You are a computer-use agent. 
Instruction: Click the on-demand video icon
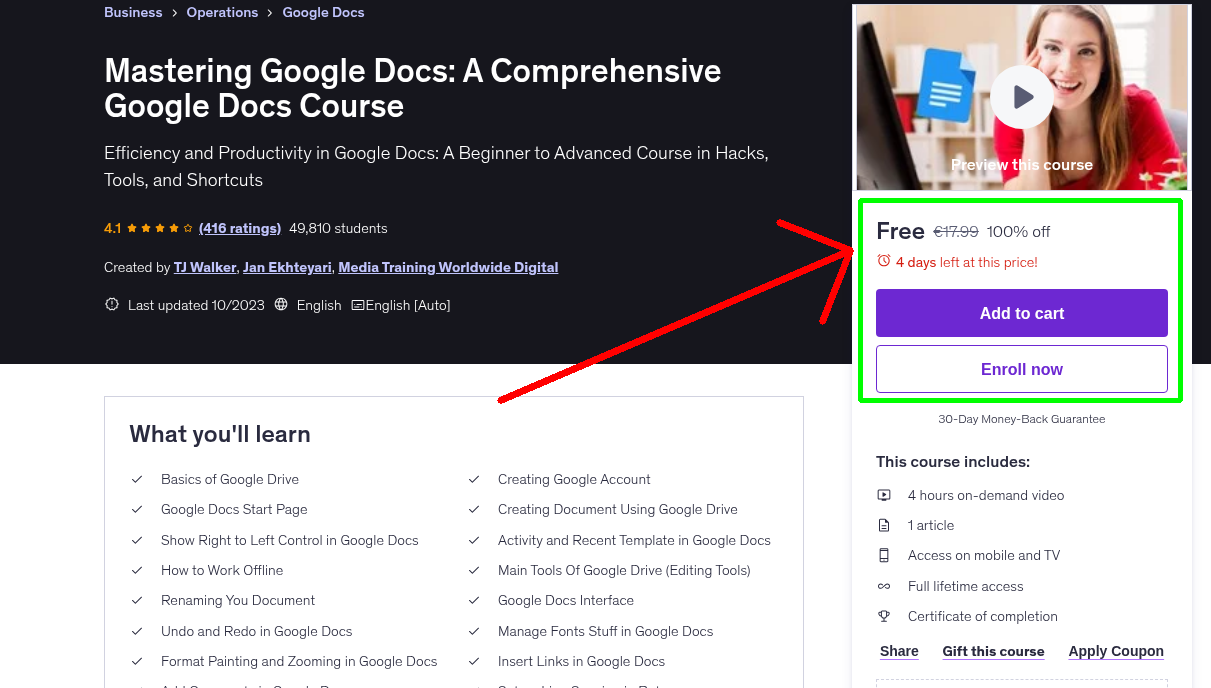tap(884, 494)
